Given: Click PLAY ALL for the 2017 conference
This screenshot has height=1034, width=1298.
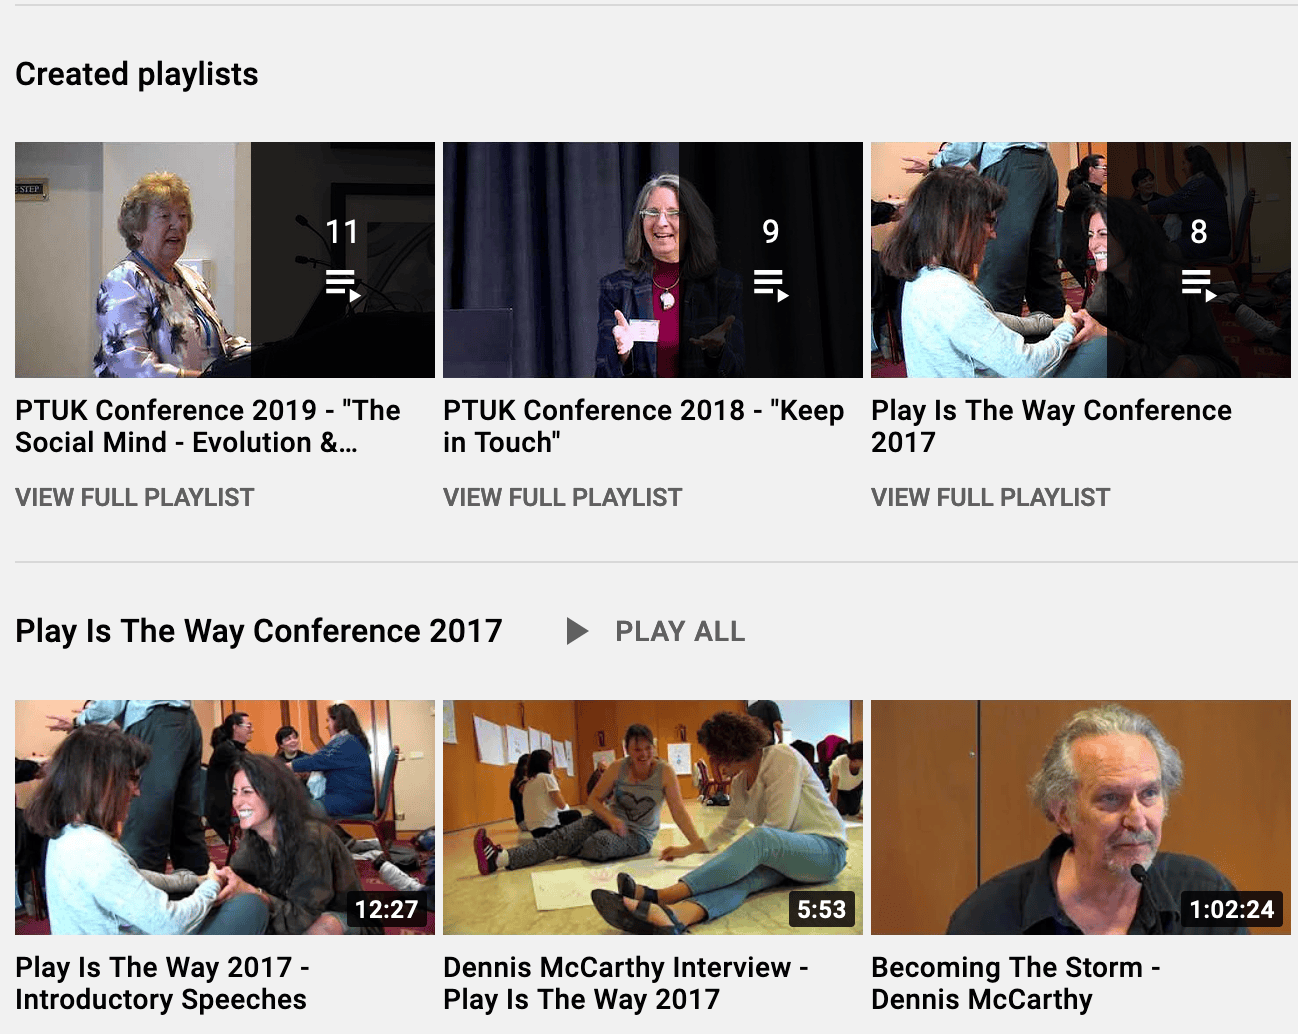Looking at the screenshot, I should [x=680, y=631].
